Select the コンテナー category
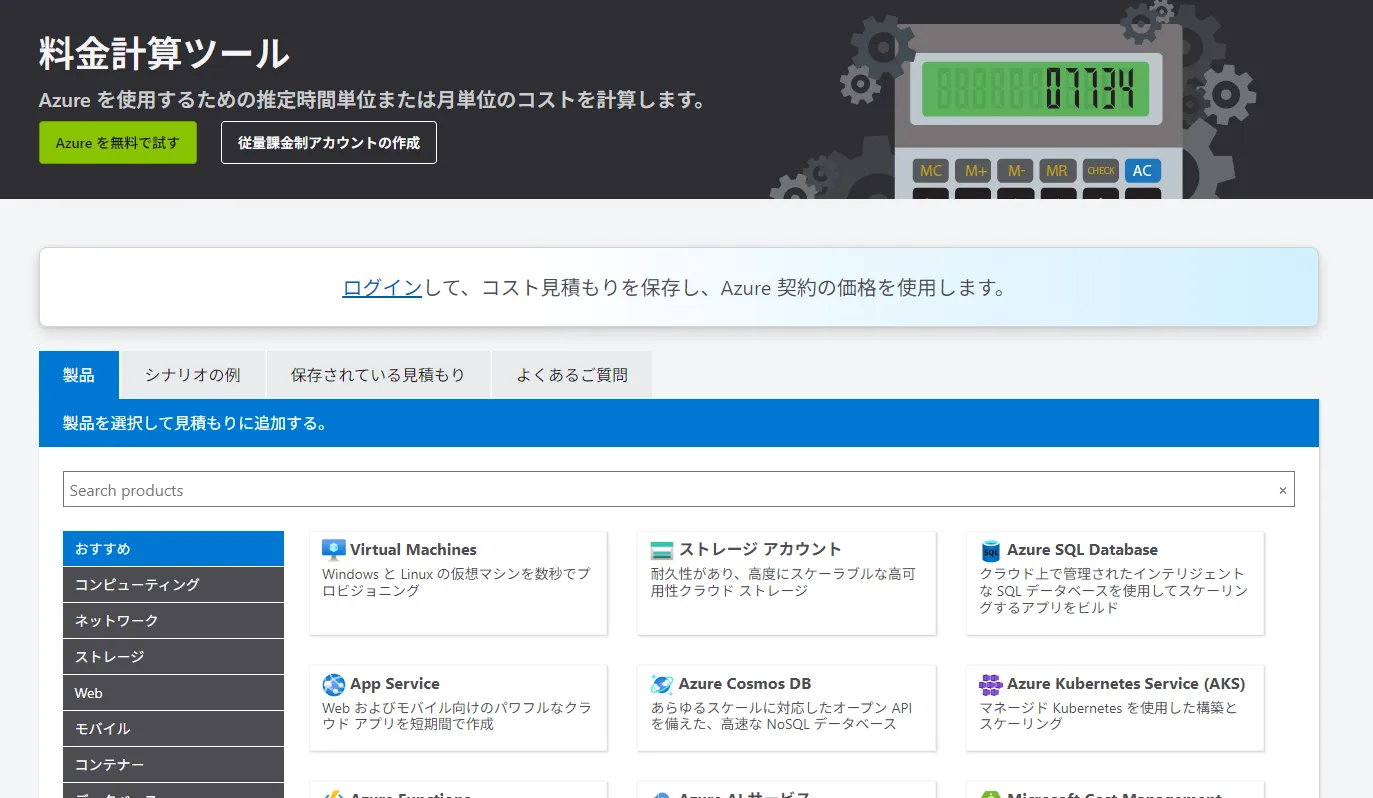The height and width of the screenshot is (798, 1373). pyautogui.click(x=173, y=764)
